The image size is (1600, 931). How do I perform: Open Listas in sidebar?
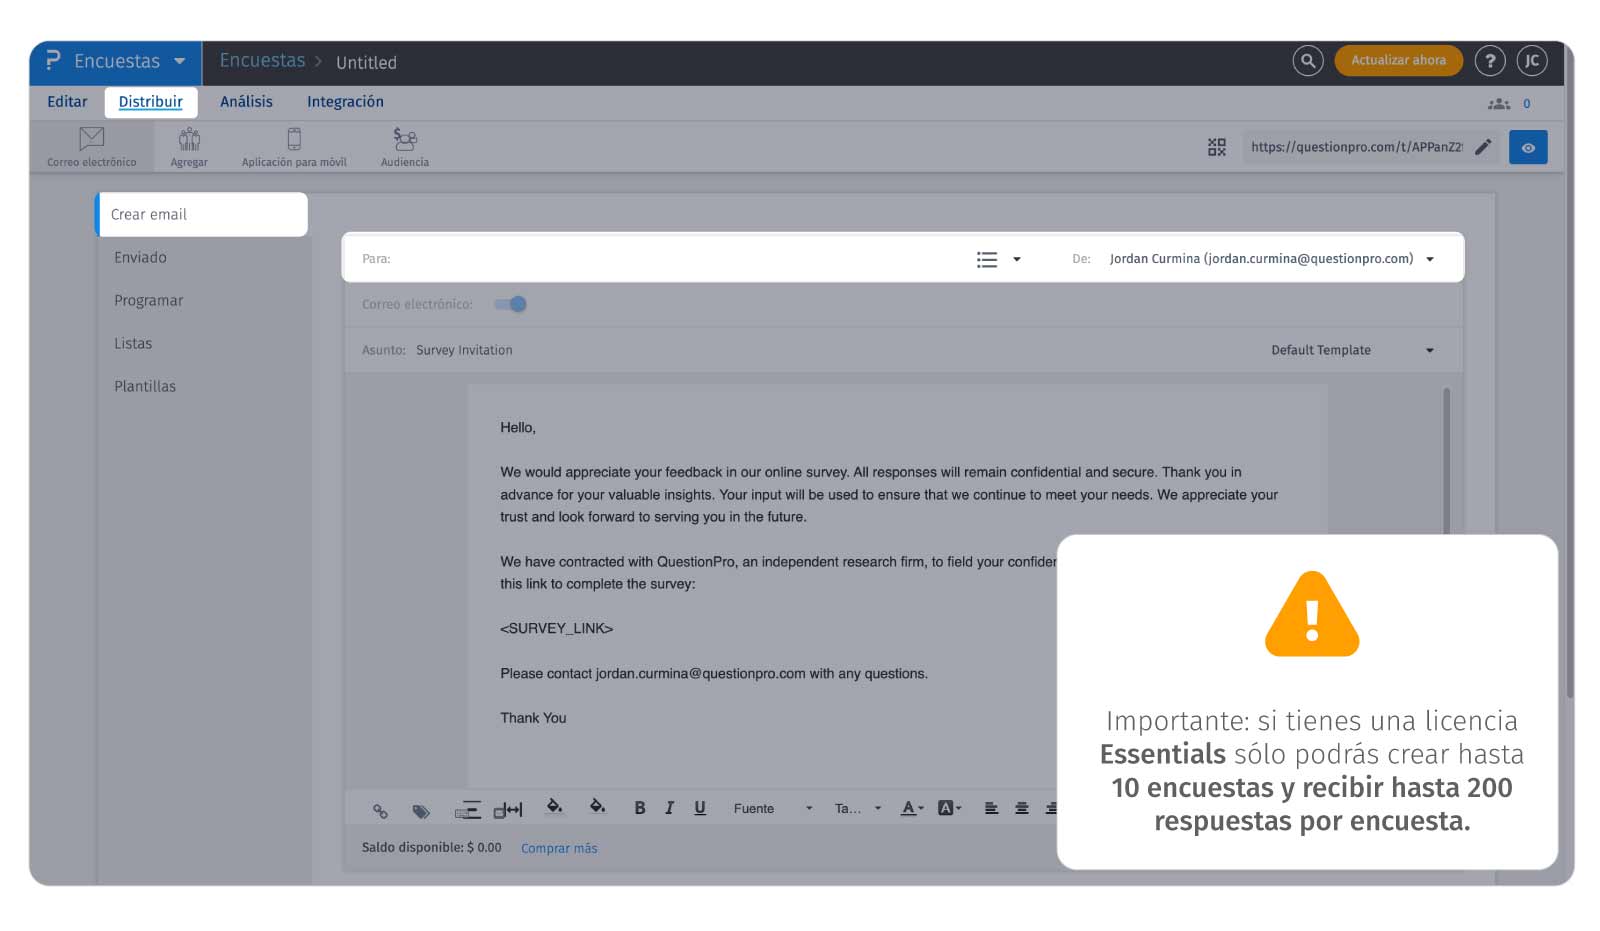133,343
